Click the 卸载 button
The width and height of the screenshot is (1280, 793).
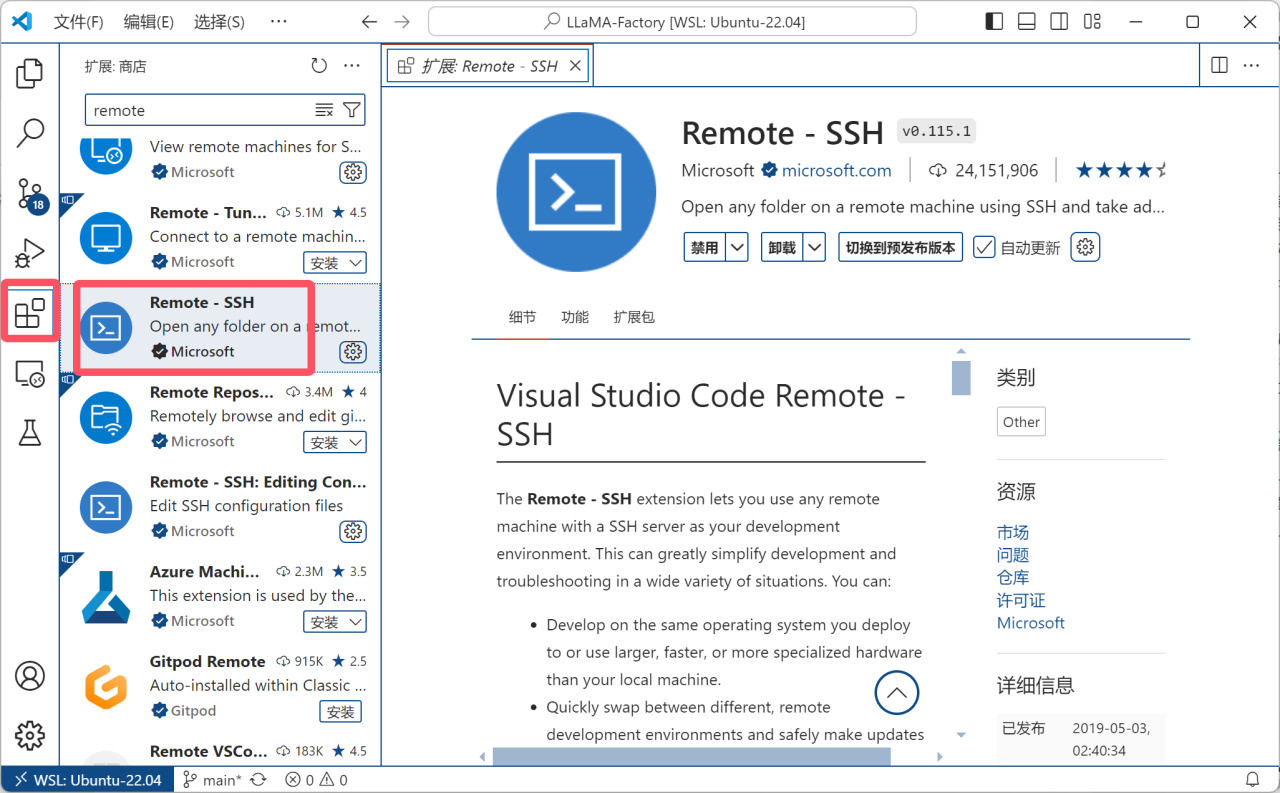coord(782,247)
